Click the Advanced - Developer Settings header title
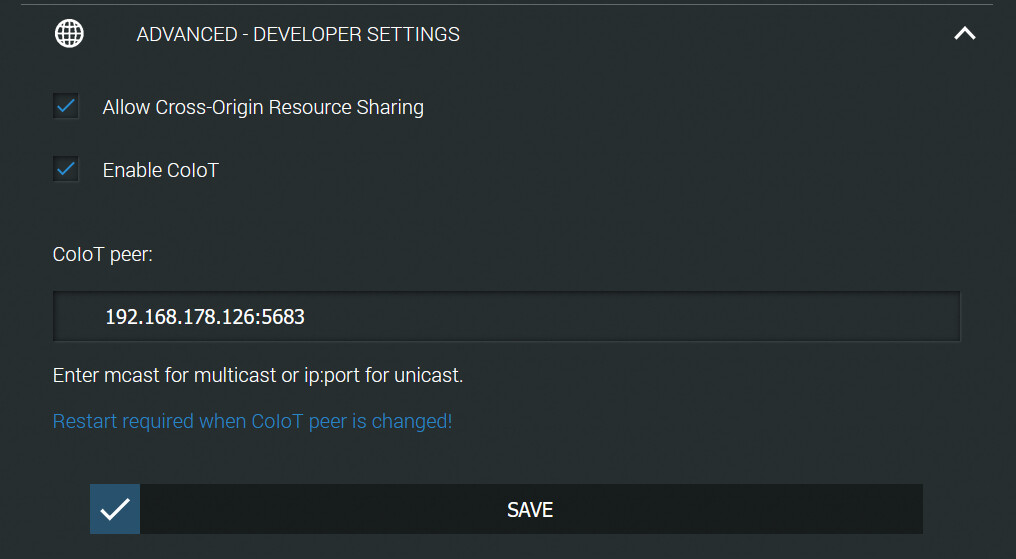Screen dimensions: 1016x559 tap(298, 34)
